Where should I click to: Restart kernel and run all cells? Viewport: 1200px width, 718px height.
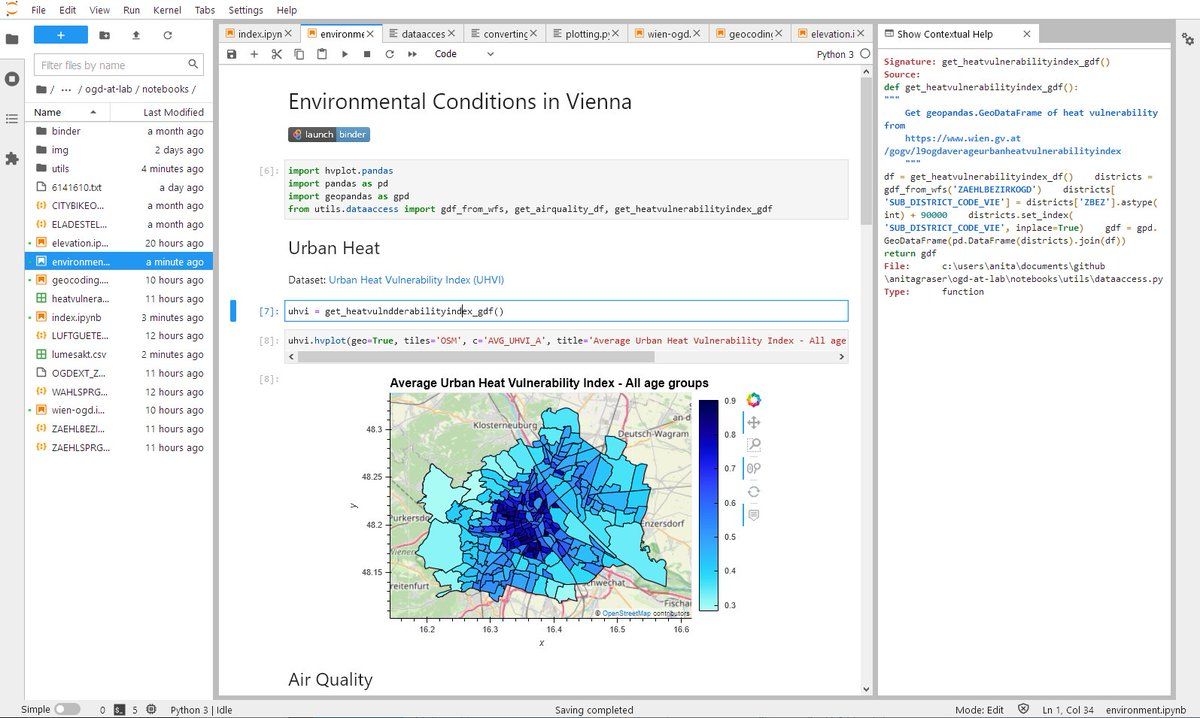click(x=412, y=54)
